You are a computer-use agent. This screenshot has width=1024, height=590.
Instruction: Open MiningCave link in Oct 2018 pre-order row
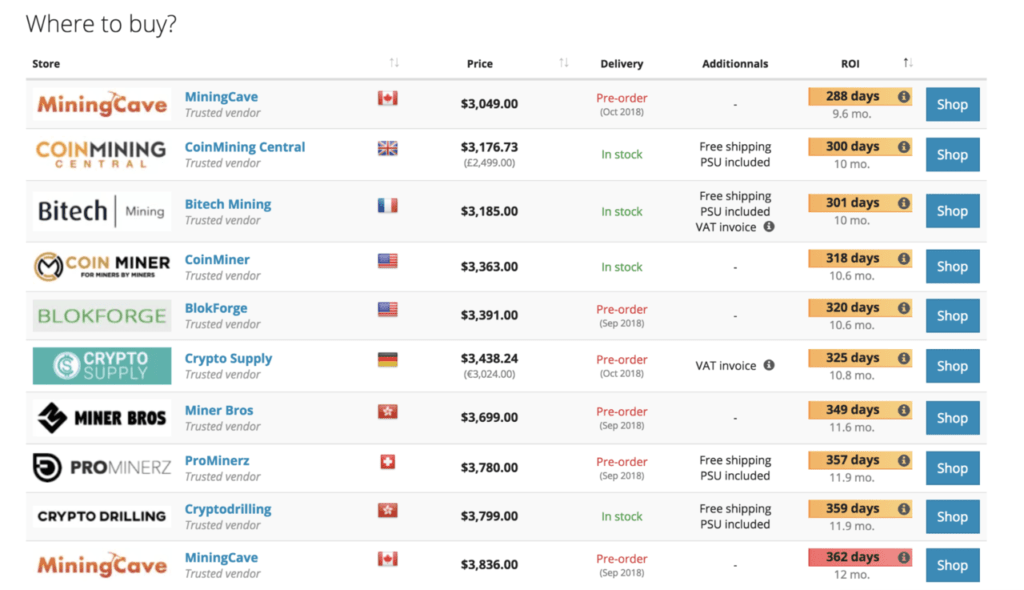[x=221, y=97]
